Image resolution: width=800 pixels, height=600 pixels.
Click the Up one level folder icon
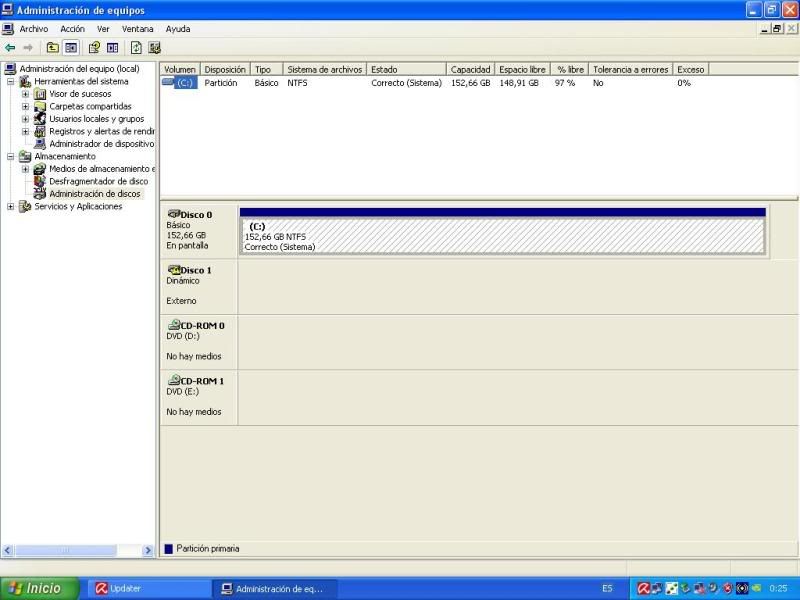pos(52,47)
